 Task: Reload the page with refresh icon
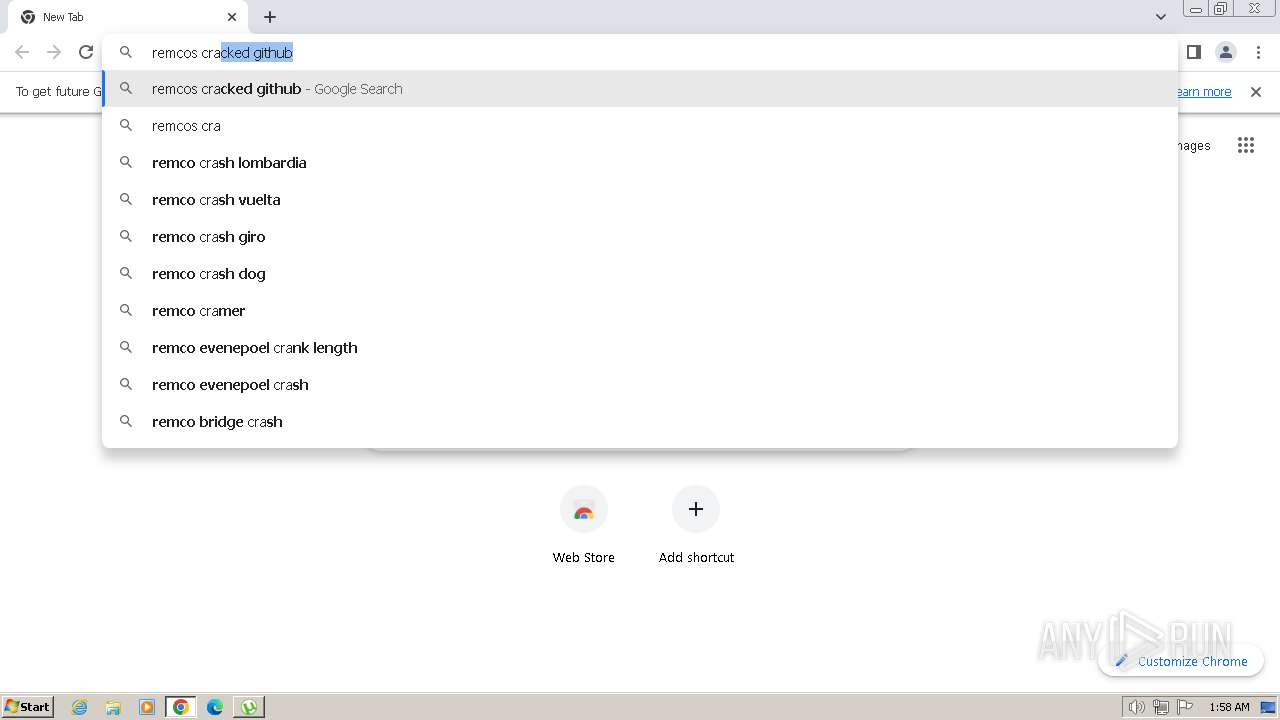click(86, 52)
